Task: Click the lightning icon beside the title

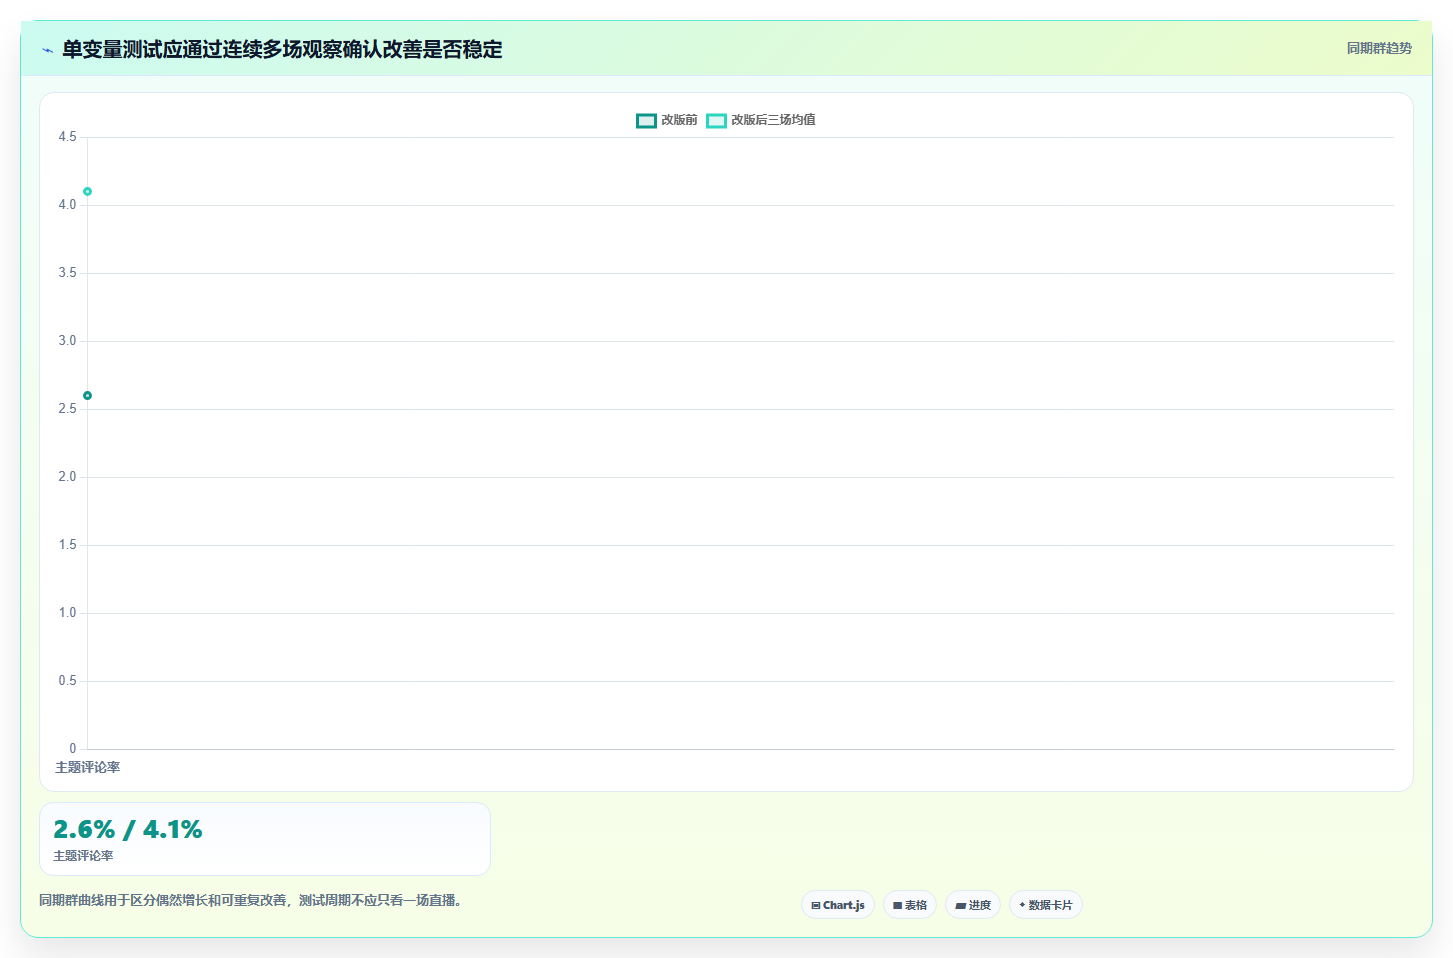Action: click(47, 50)
